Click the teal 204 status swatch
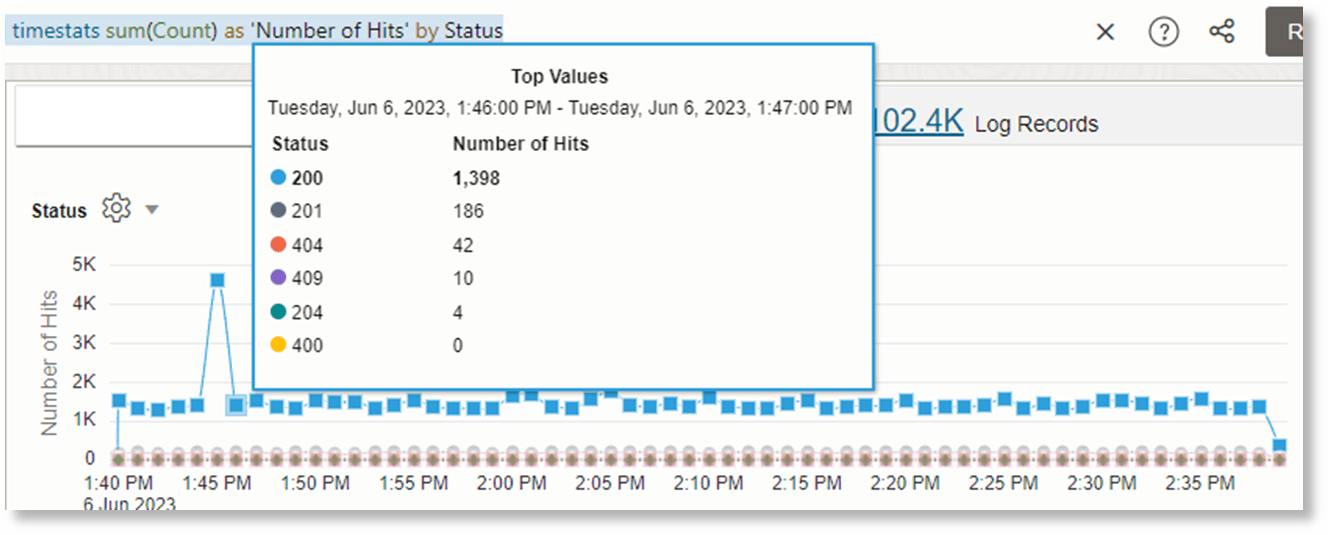 (279, 313)
